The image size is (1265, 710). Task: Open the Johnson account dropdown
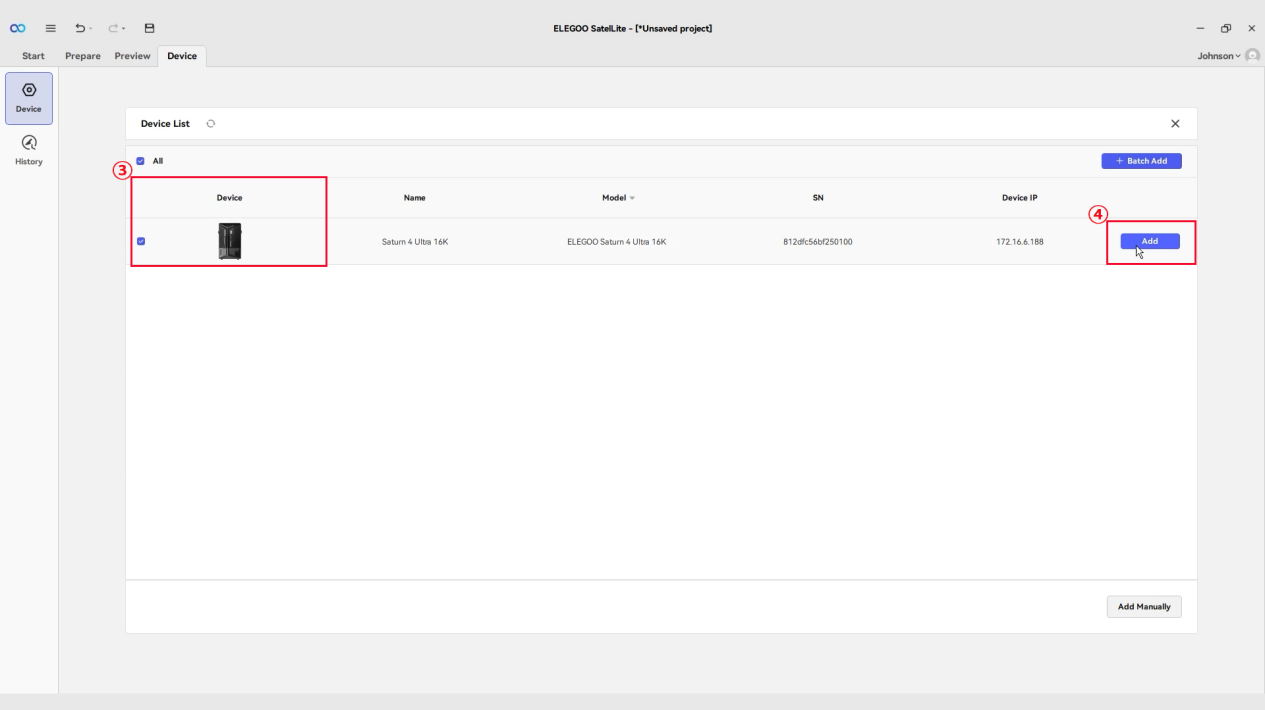point(1219,56)
